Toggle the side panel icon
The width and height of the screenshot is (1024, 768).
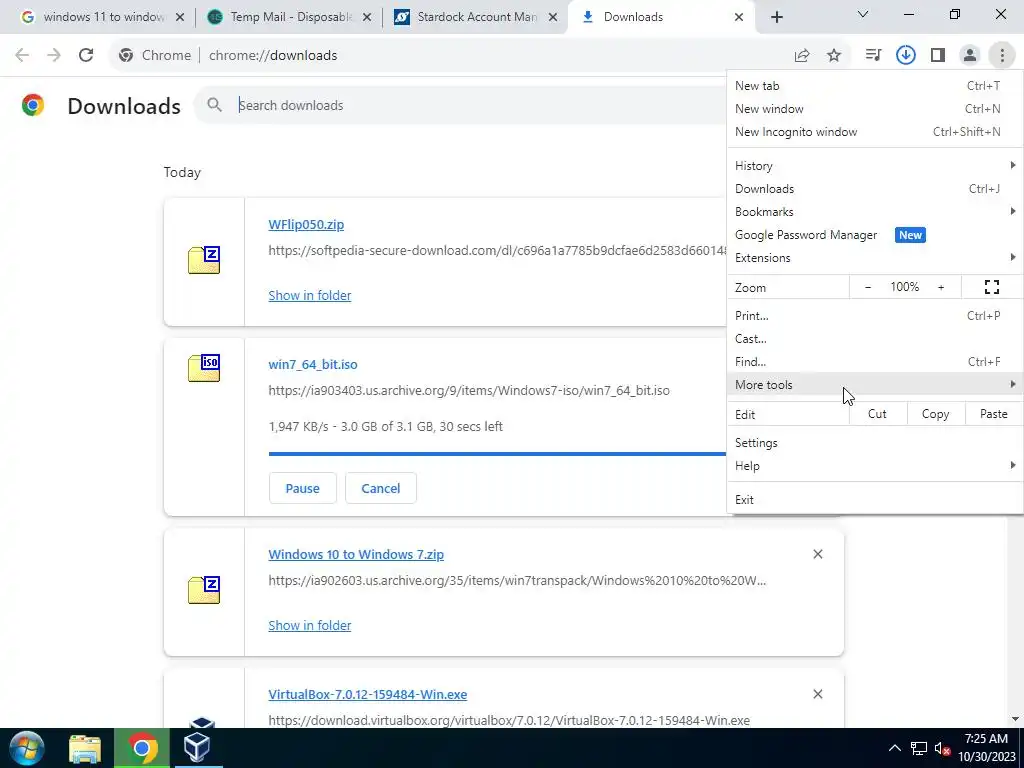tap(938, 56)
